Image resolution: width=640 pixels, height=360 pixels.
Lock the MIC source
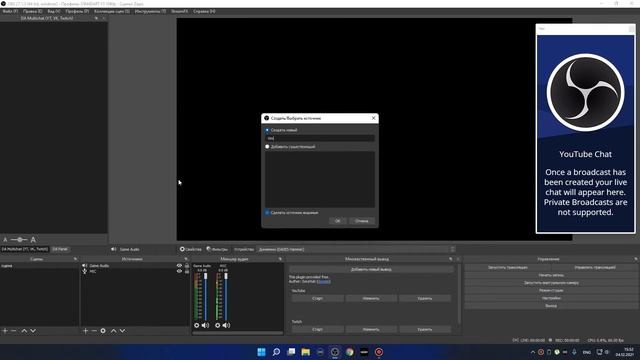(187, 271)
